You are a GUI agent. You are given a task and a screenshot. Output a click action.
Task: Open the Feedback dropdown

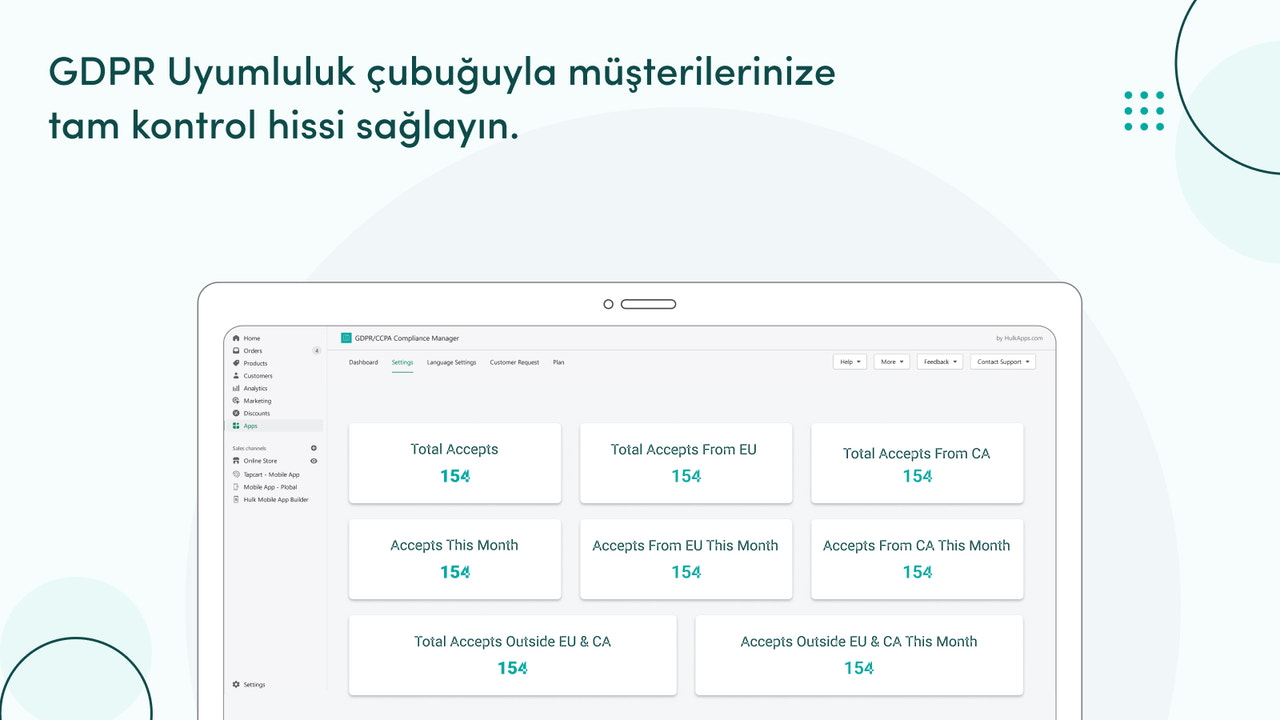click(940, 362)
